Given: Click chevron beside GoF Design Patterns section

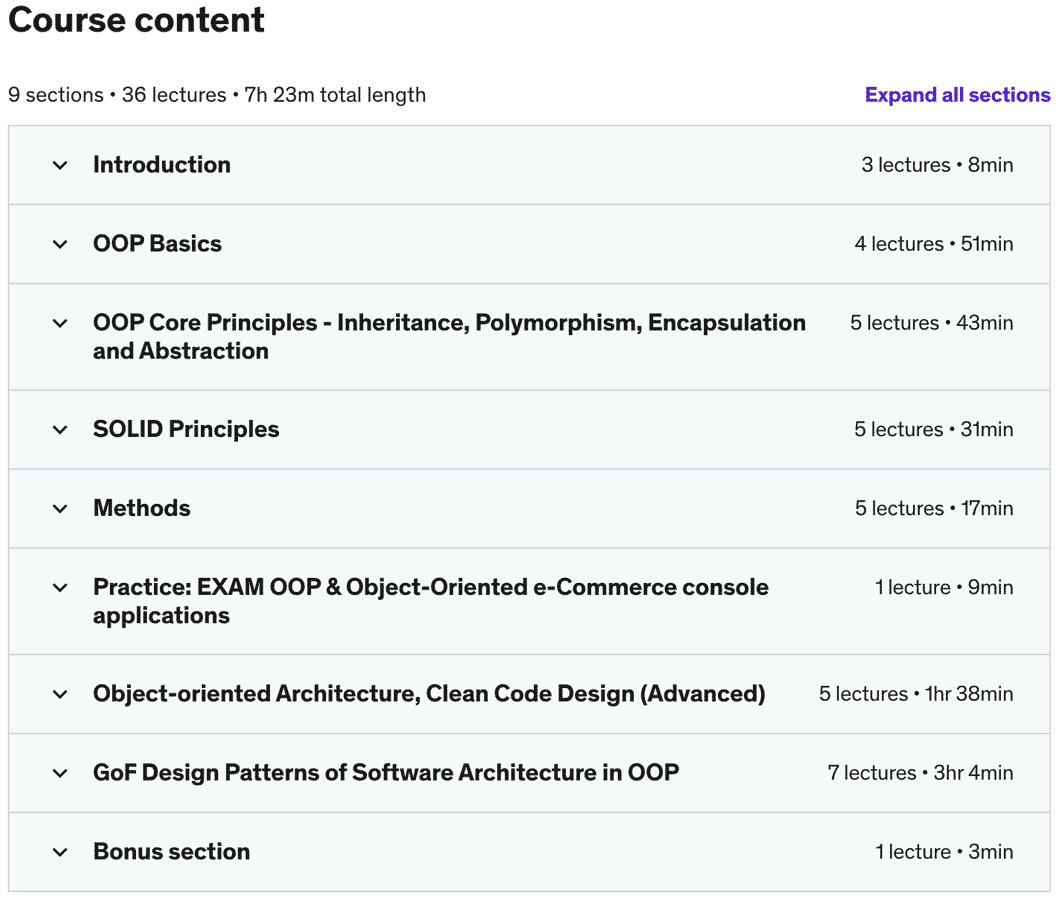Looking at the screenshot, I should pos(60,773).
